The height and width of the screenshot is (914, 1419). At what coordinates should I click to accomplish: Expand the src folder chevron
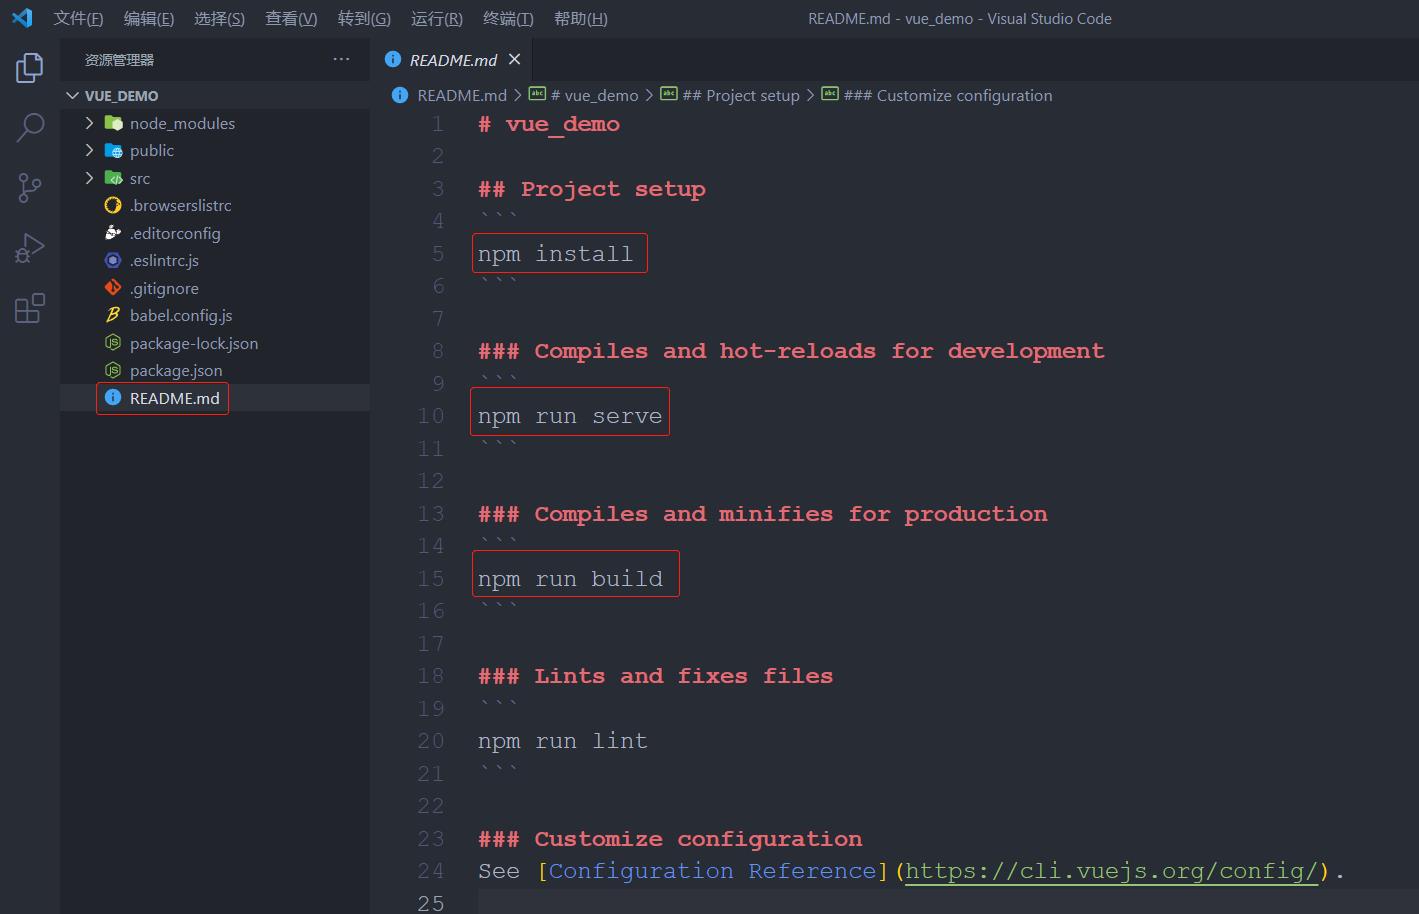click(90, 178)
